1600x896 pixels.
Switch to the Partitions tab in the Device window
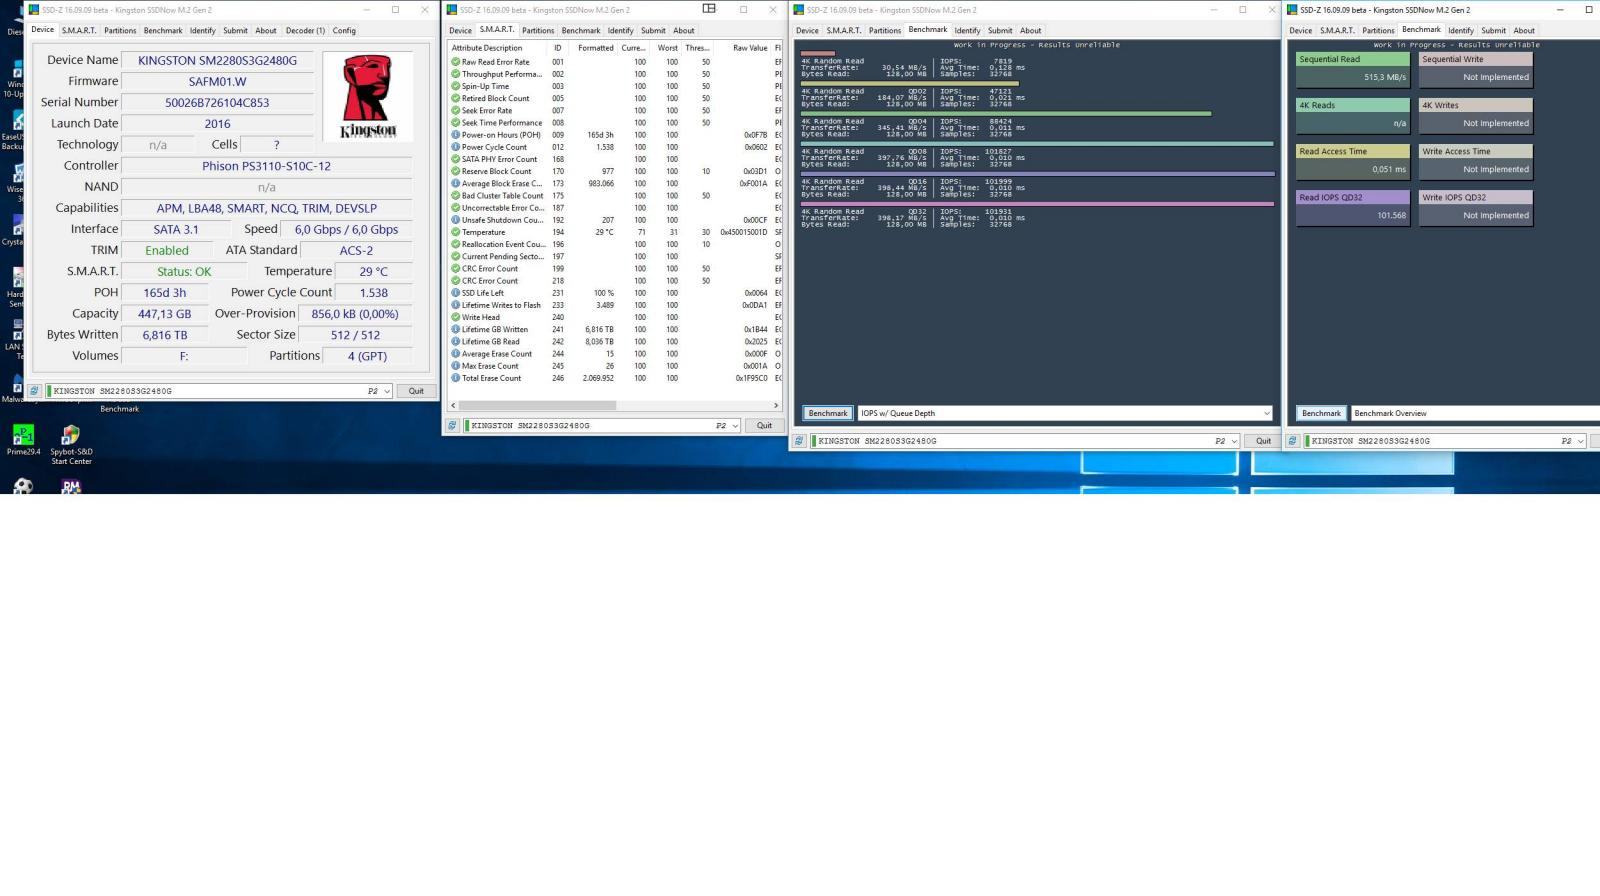click(120, 30)
